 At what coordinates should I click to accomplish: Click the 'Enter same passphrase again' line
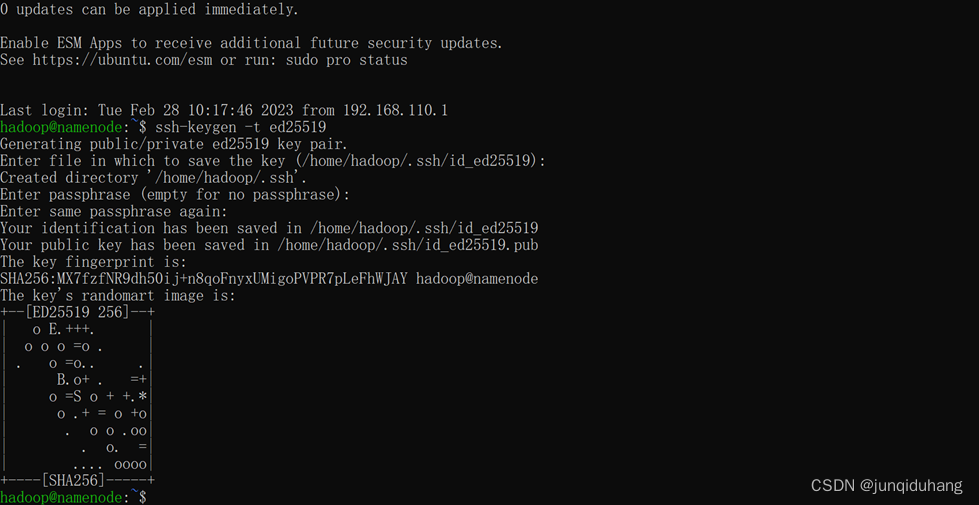point(114,211)
